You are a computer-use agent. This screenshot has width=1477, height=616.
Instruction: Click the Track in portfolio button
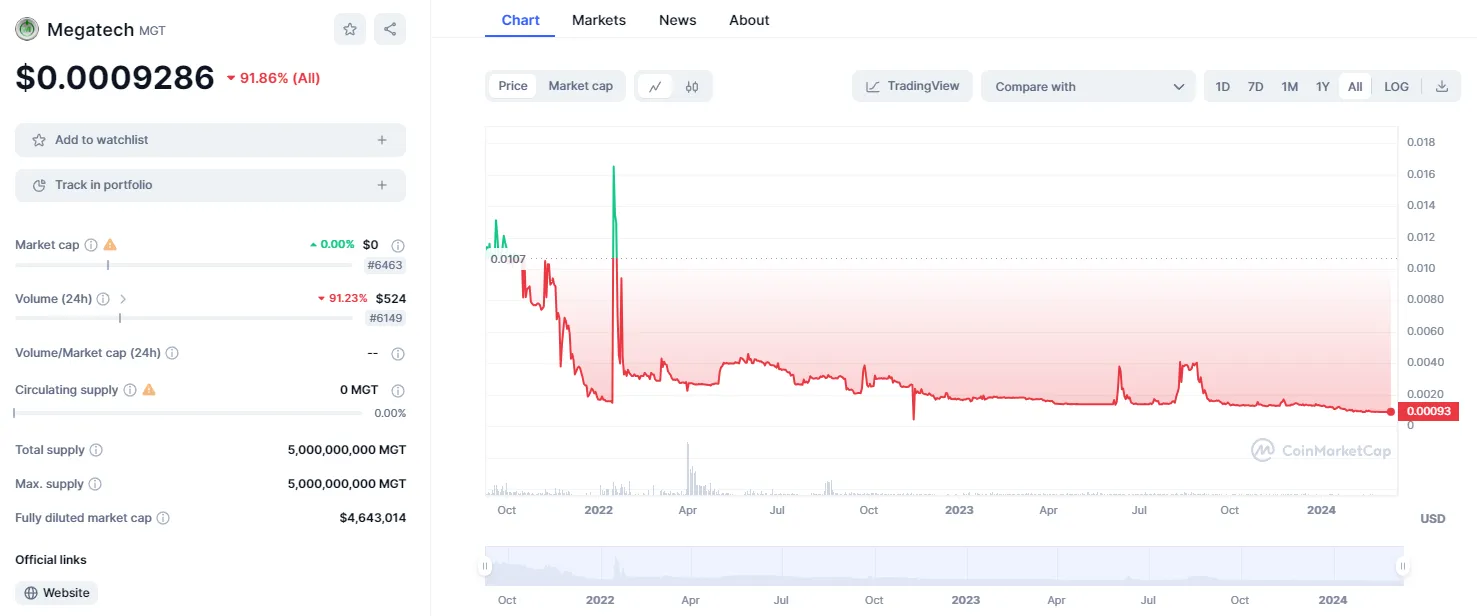tap(210, 185)
